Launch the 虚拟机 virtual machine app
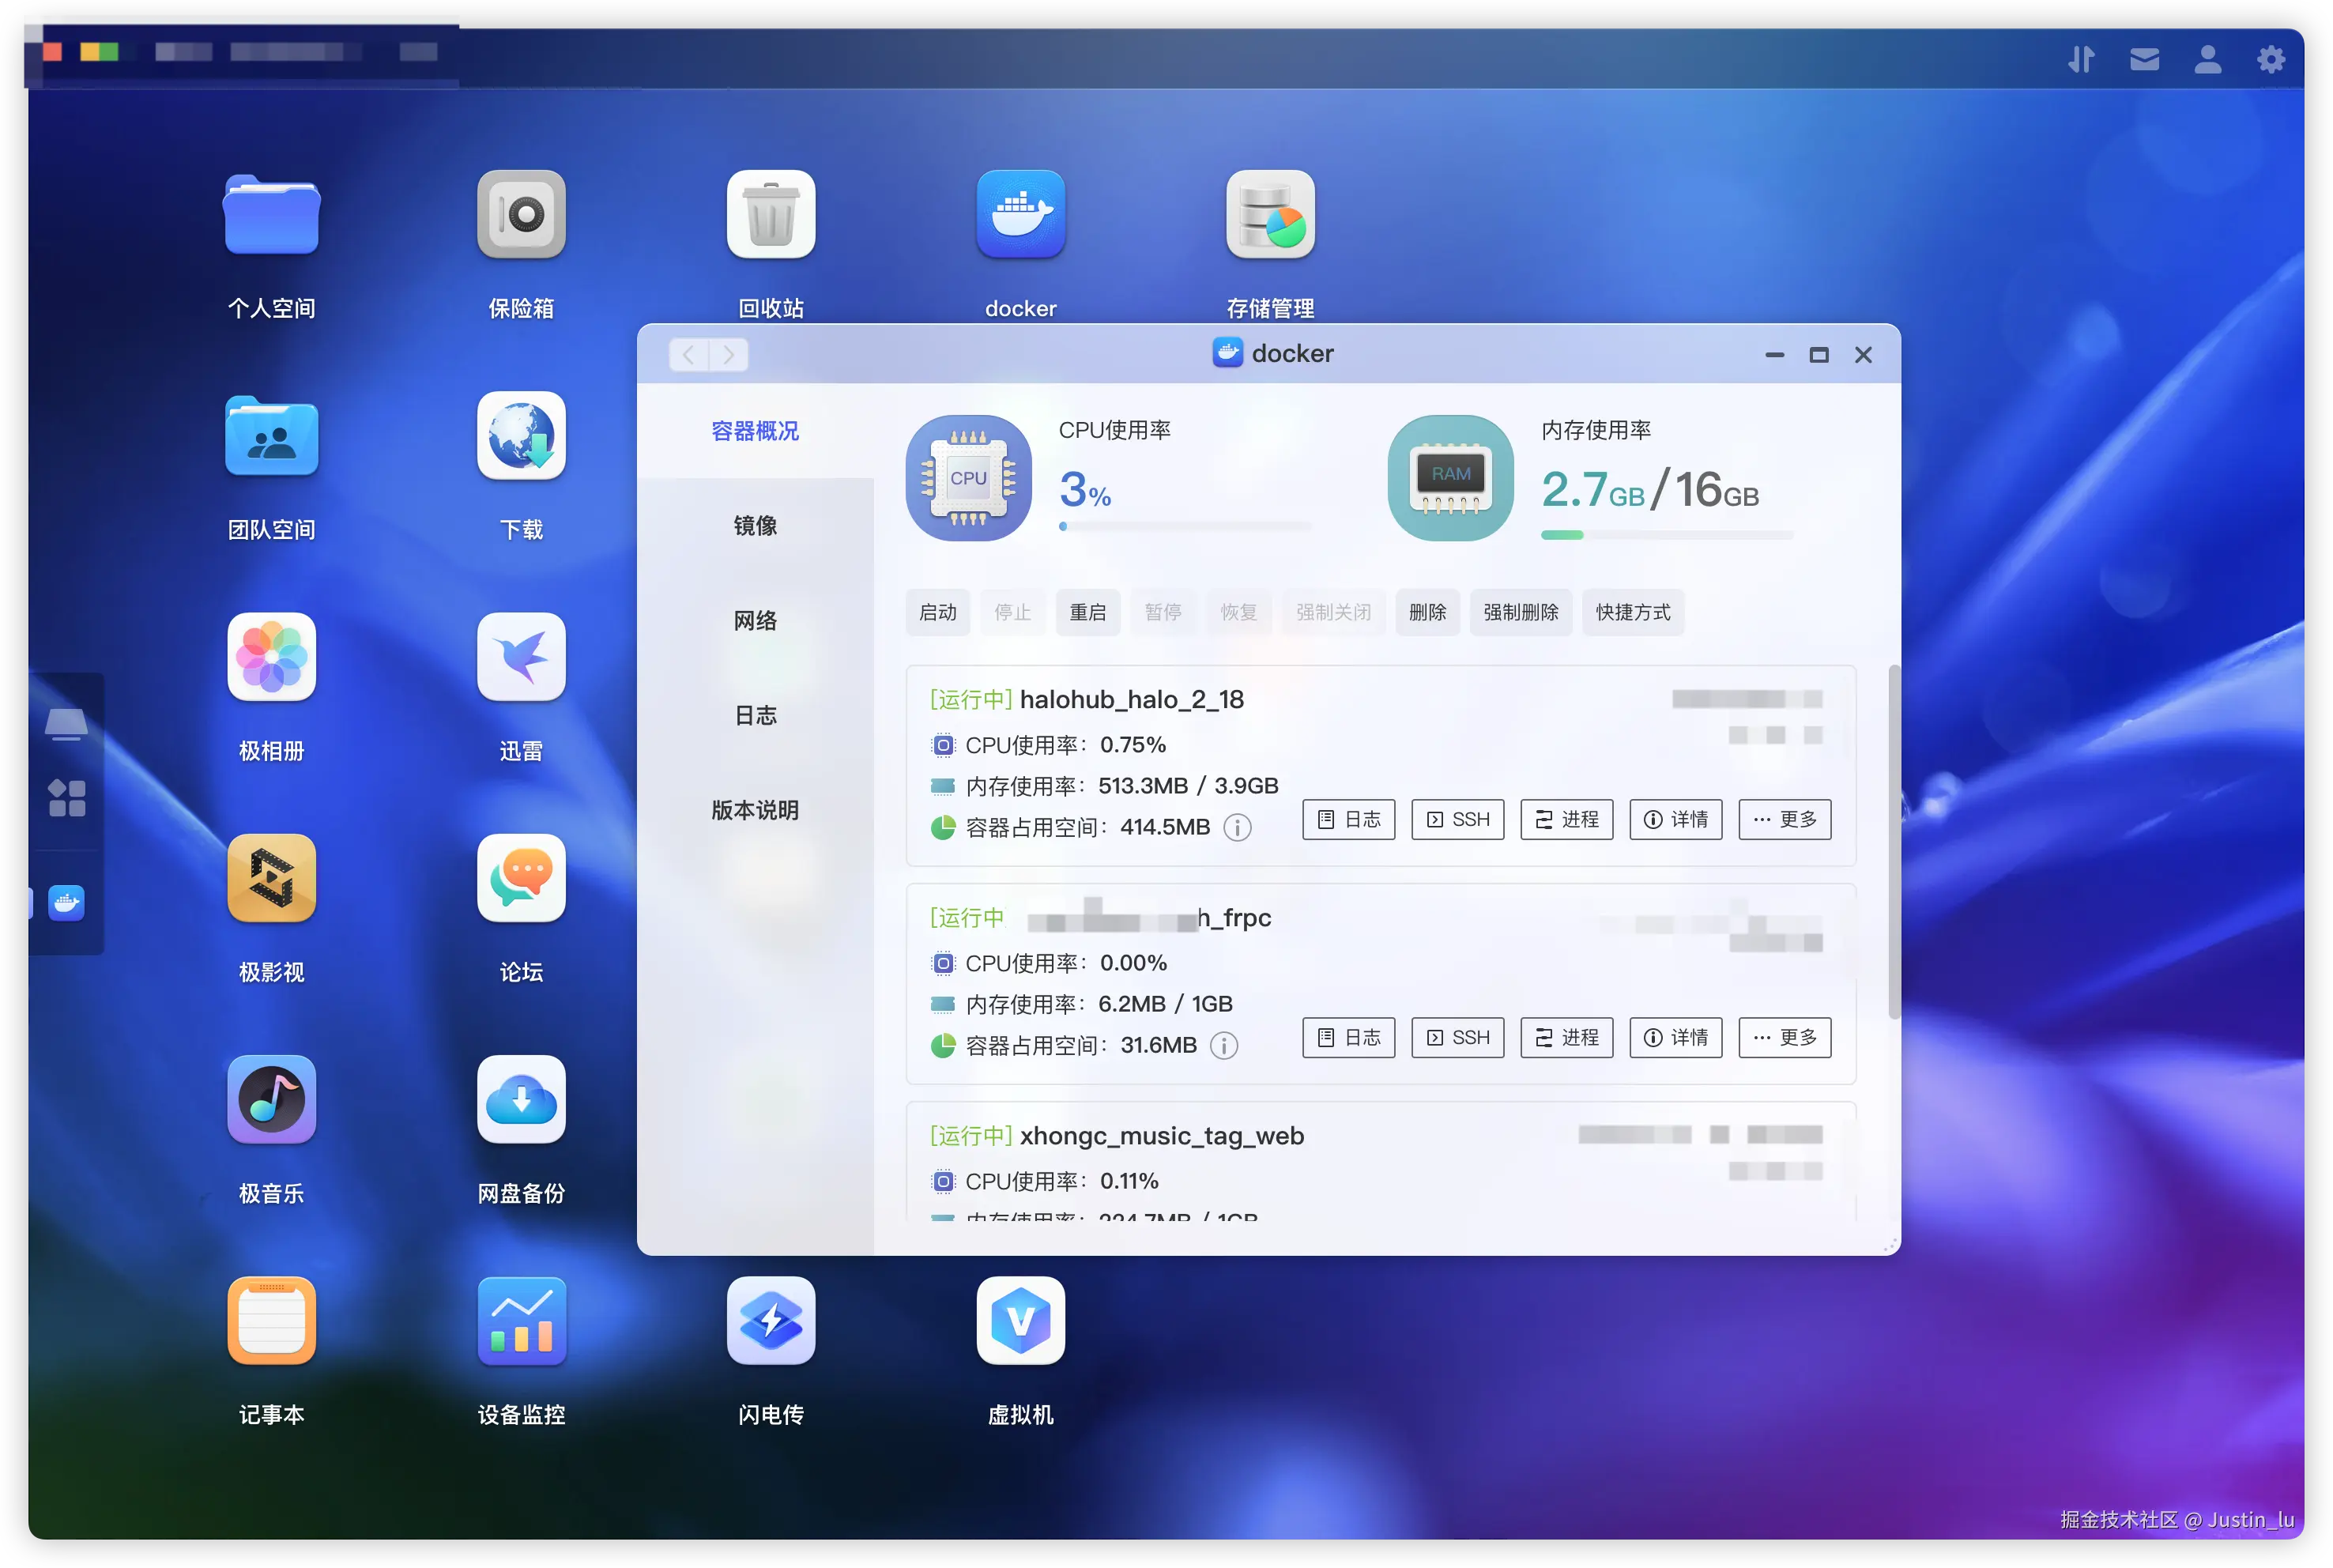Screen dimensions: 2333x1568 [x=1020, y=1320]
